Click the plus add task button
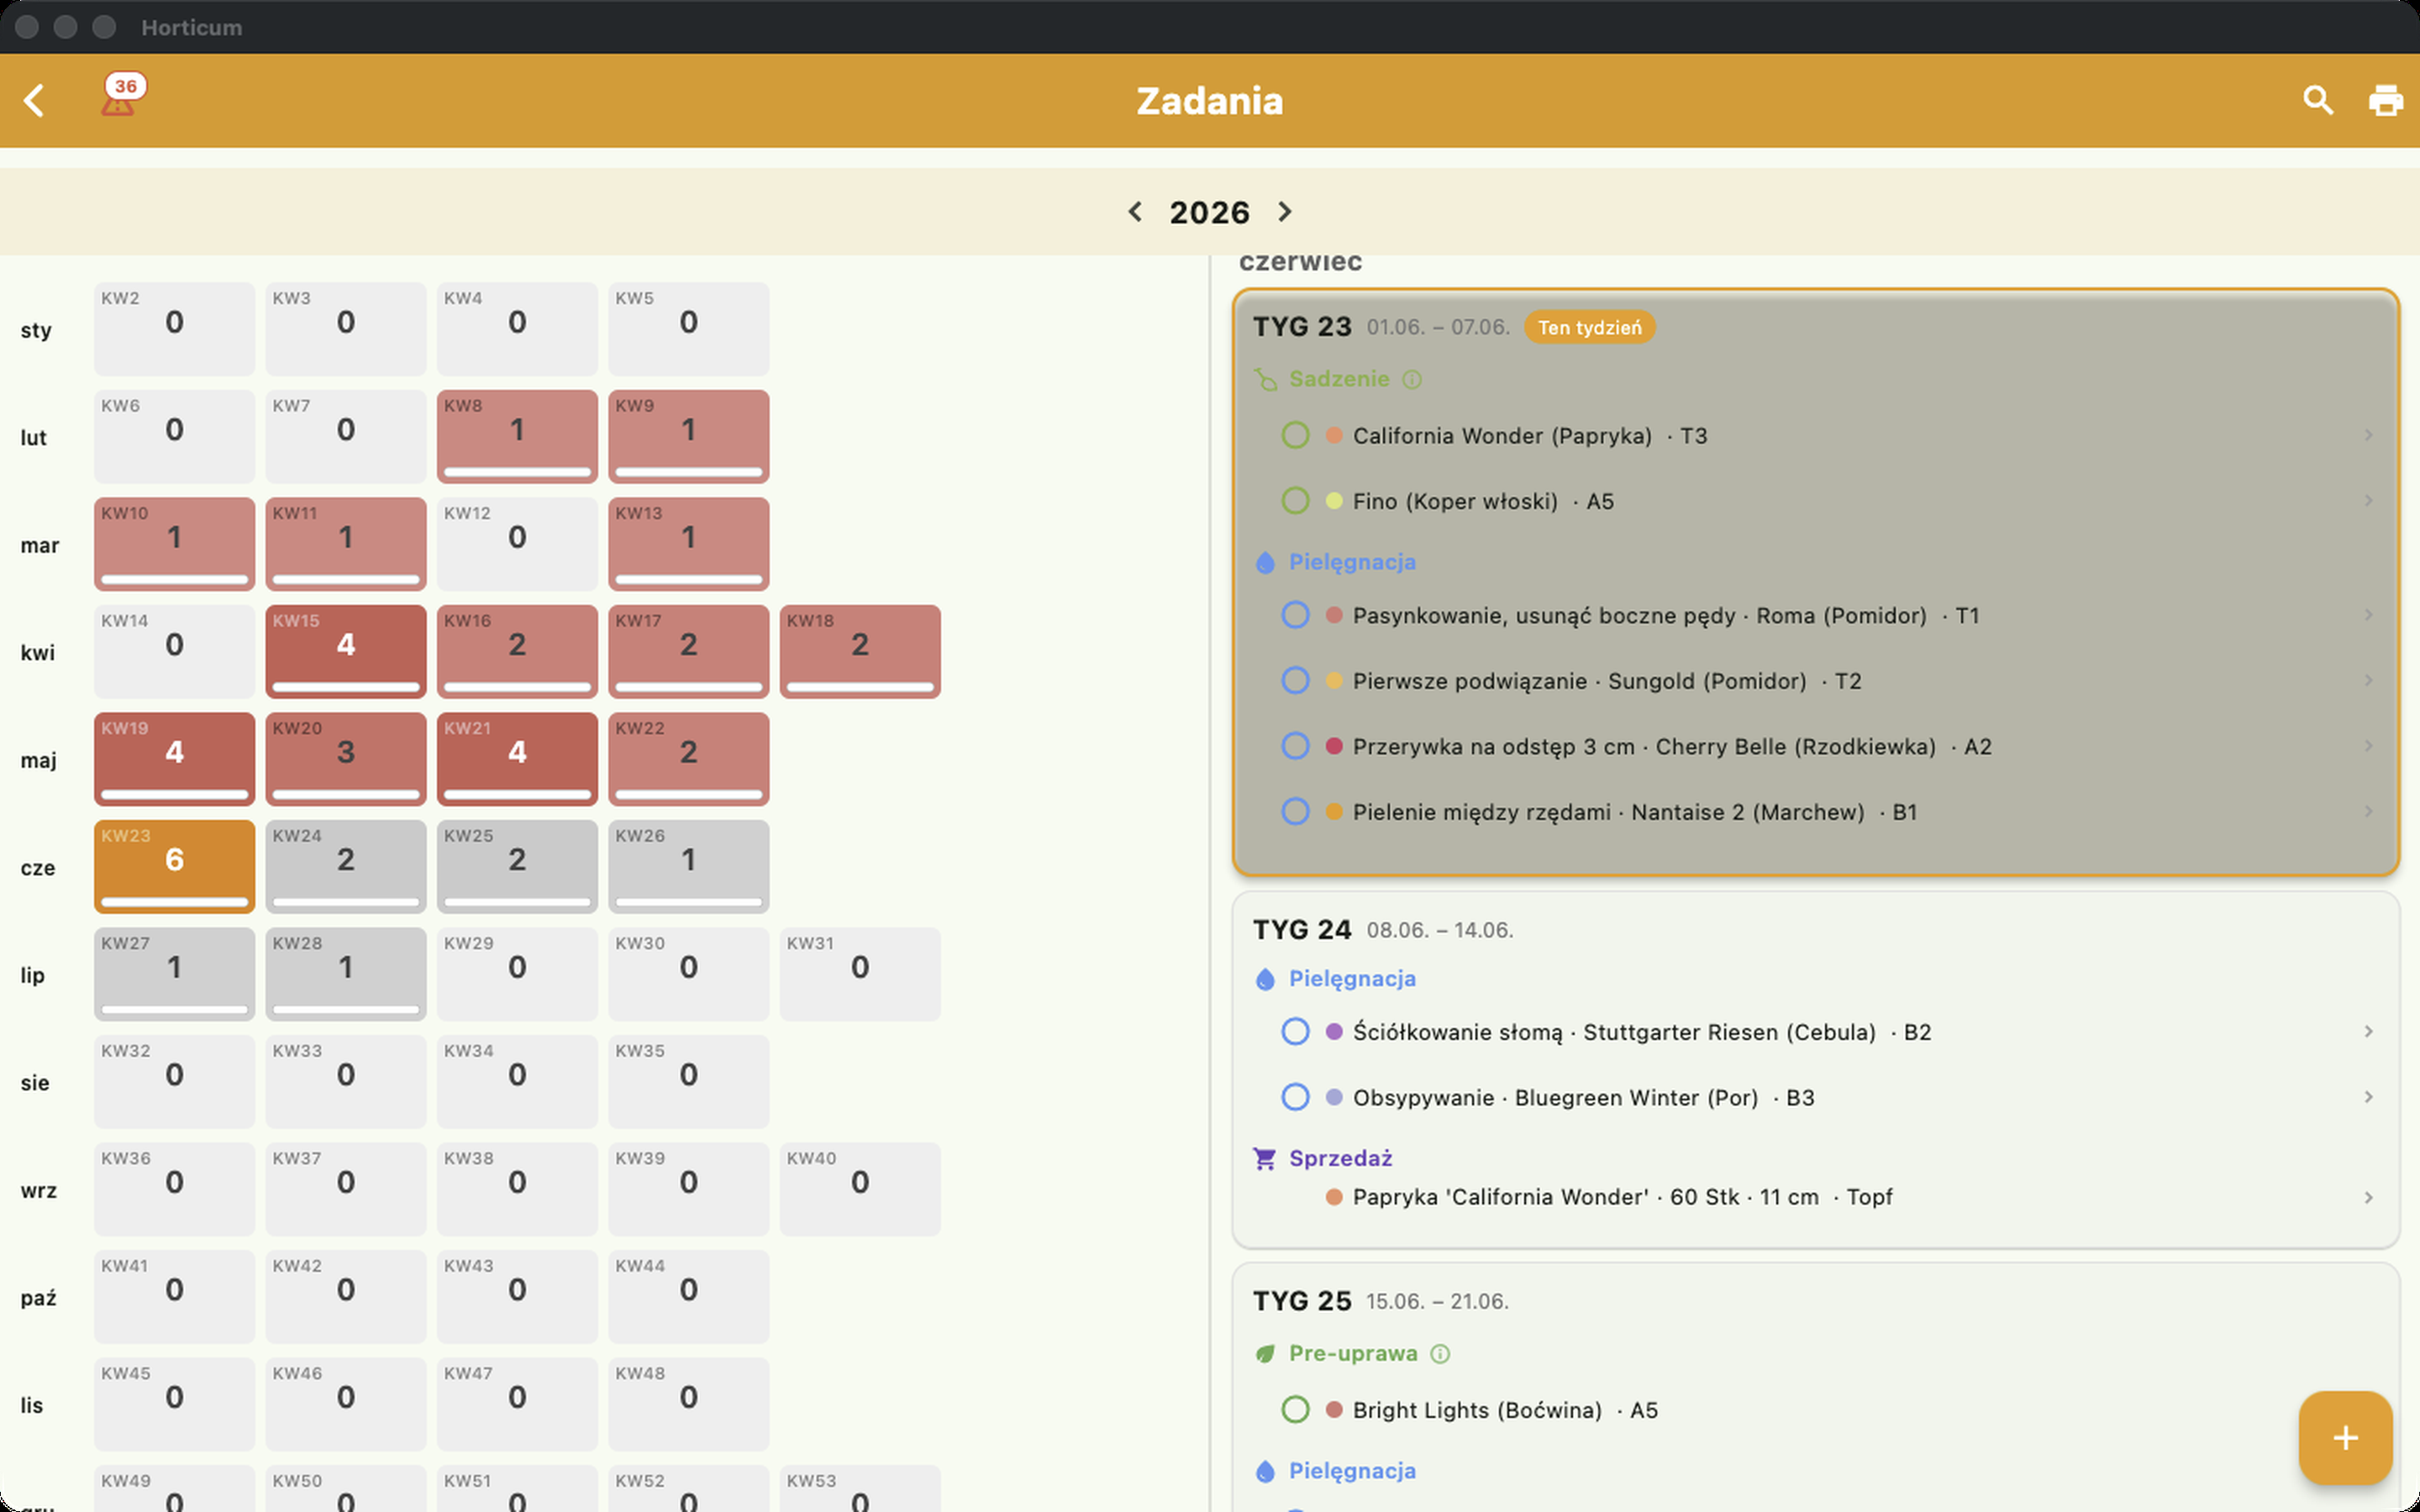Screen dimensions: 2420x1512 (x=2345, y=1438)
